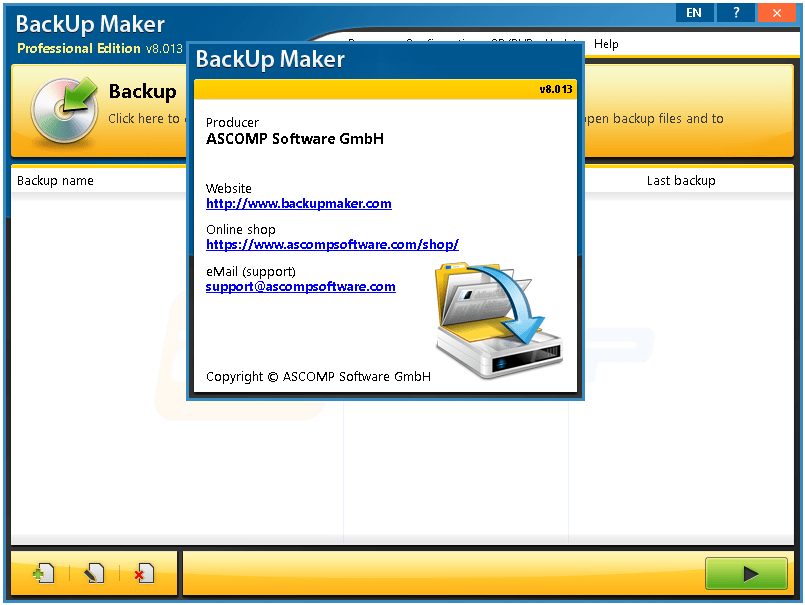The image size is (805, 605).
Task: Open the backupmaker.com website link
Action: [x=299, y=203]
